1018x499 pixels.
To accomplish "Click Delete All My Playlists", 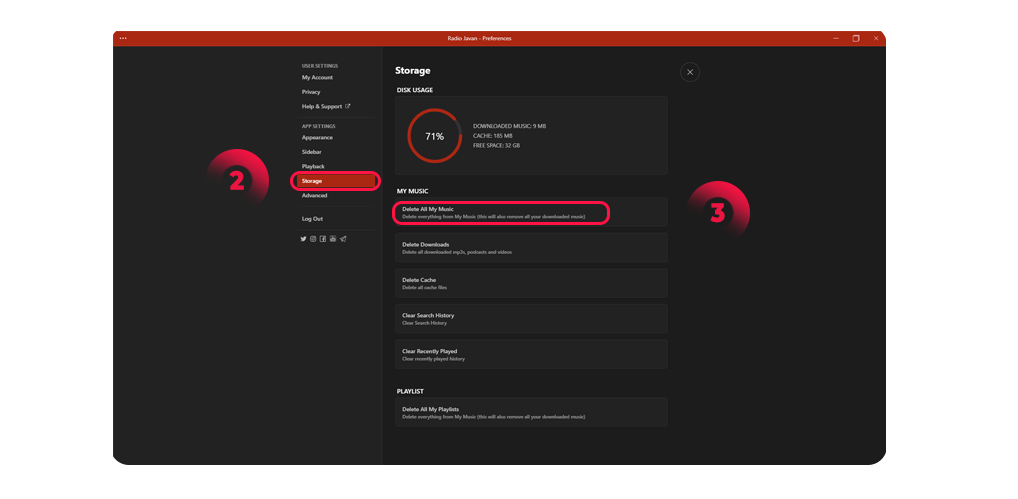I will (531, 412).
